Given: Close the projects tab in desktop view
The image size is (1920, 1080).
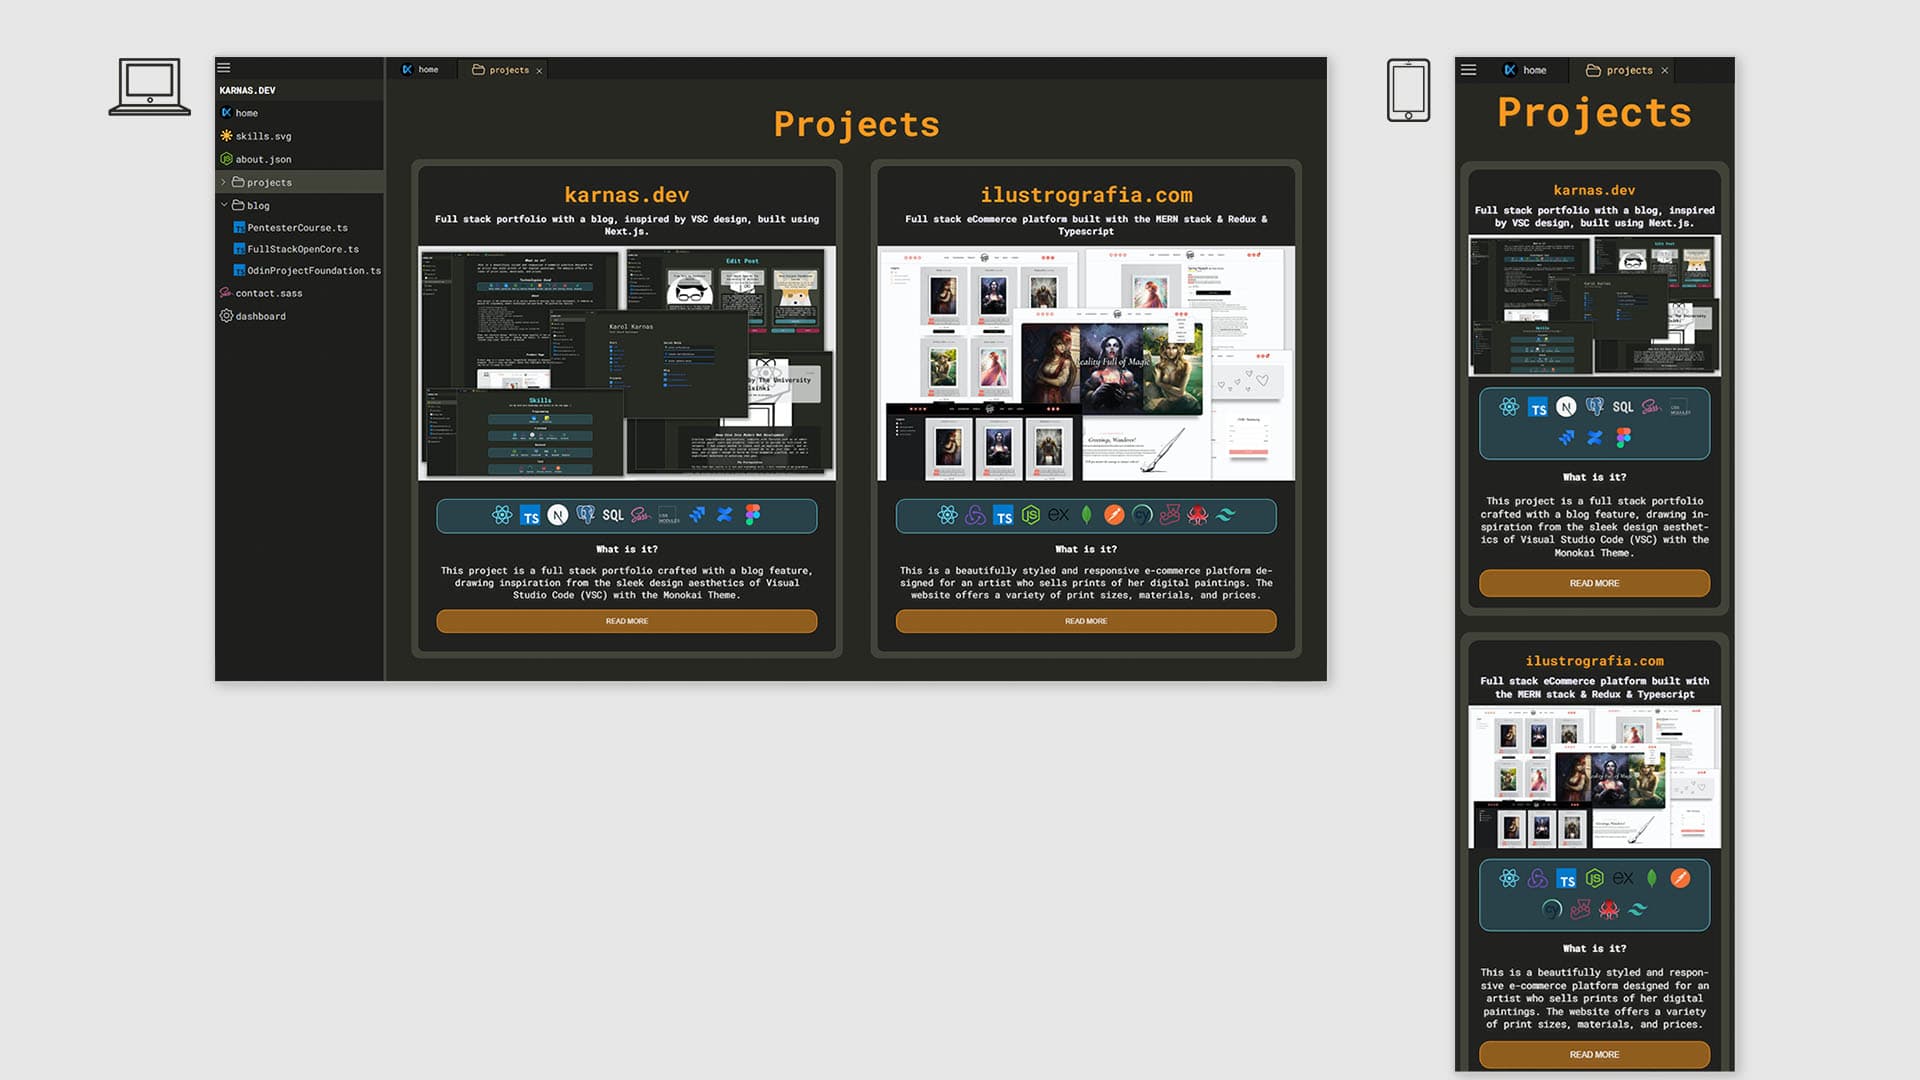Looking at the screenshot, I should pyautogui.click(x=539, y=71).
